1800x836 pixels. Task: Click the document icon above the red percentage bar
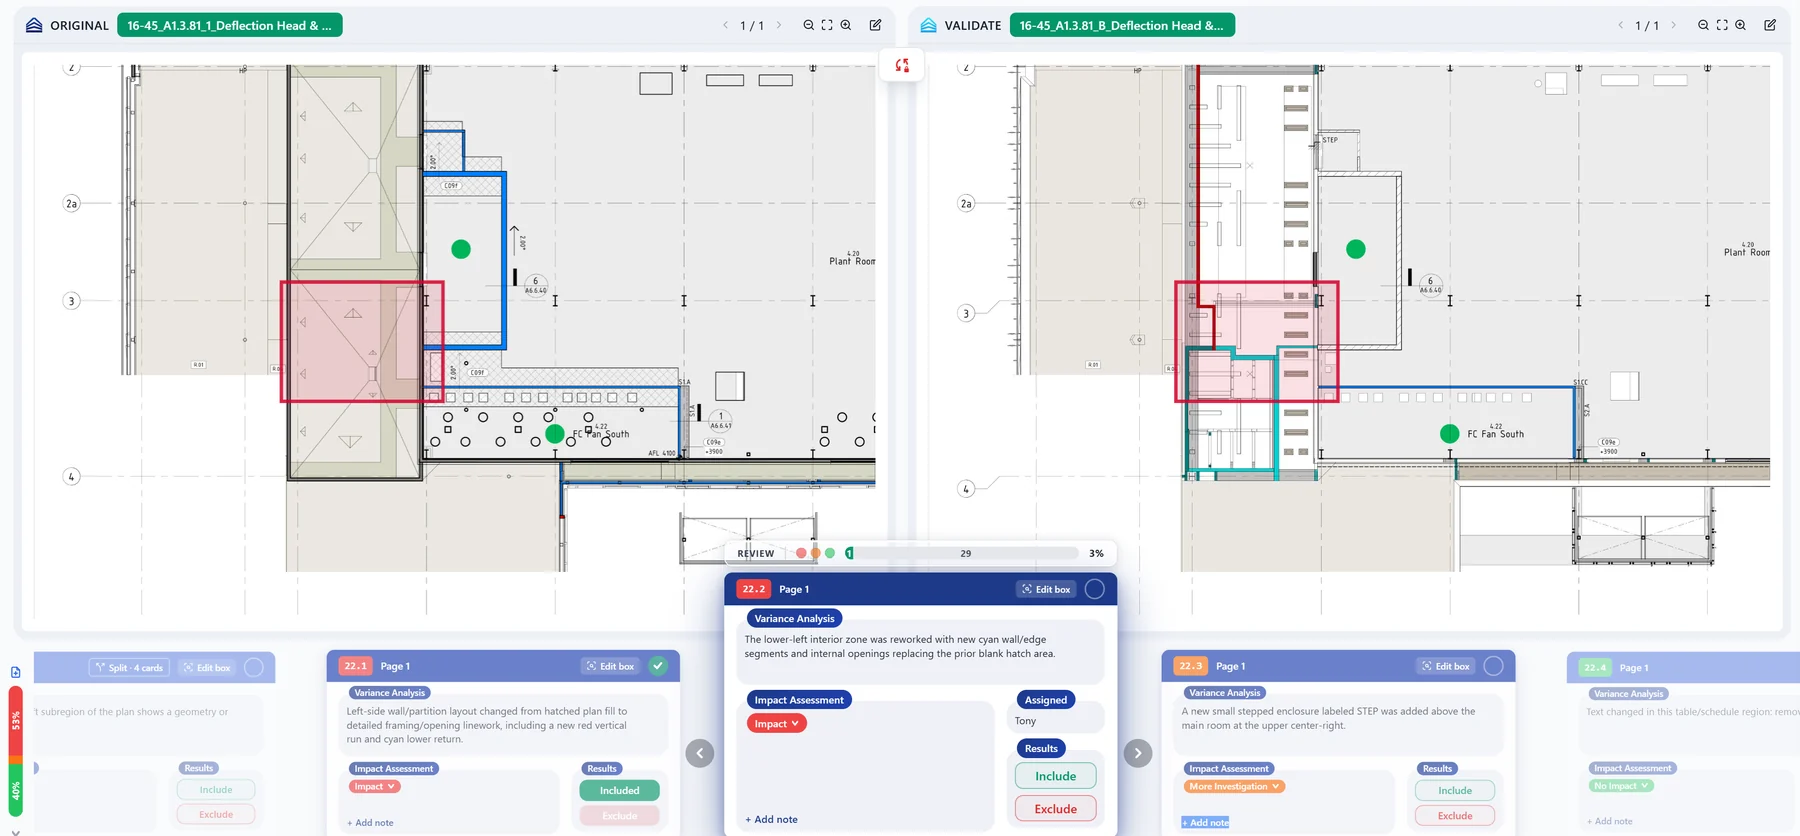coord(16,672)
